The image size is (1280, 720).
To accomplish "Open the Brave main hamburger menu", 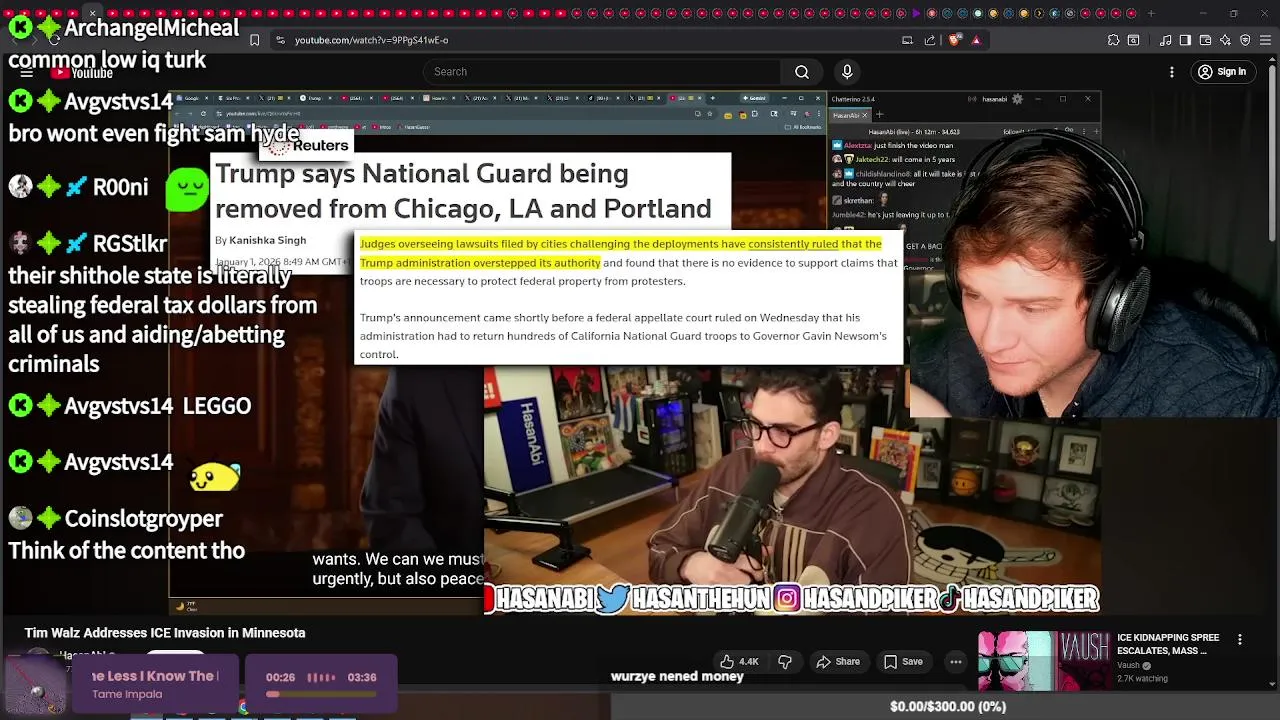I will coord(1264,40).
